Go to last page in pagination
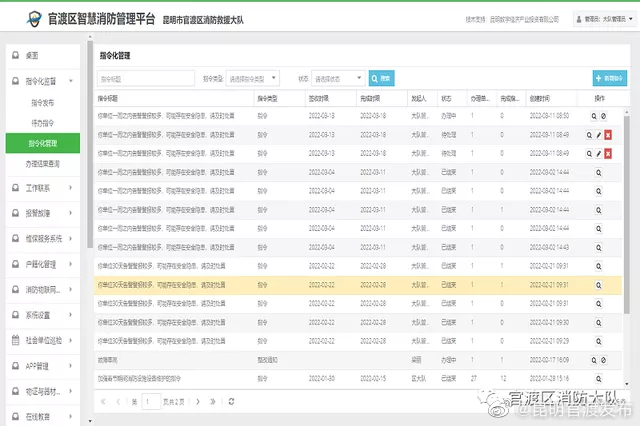The height and width of the screenshot is (426, 640). [213, 402]
